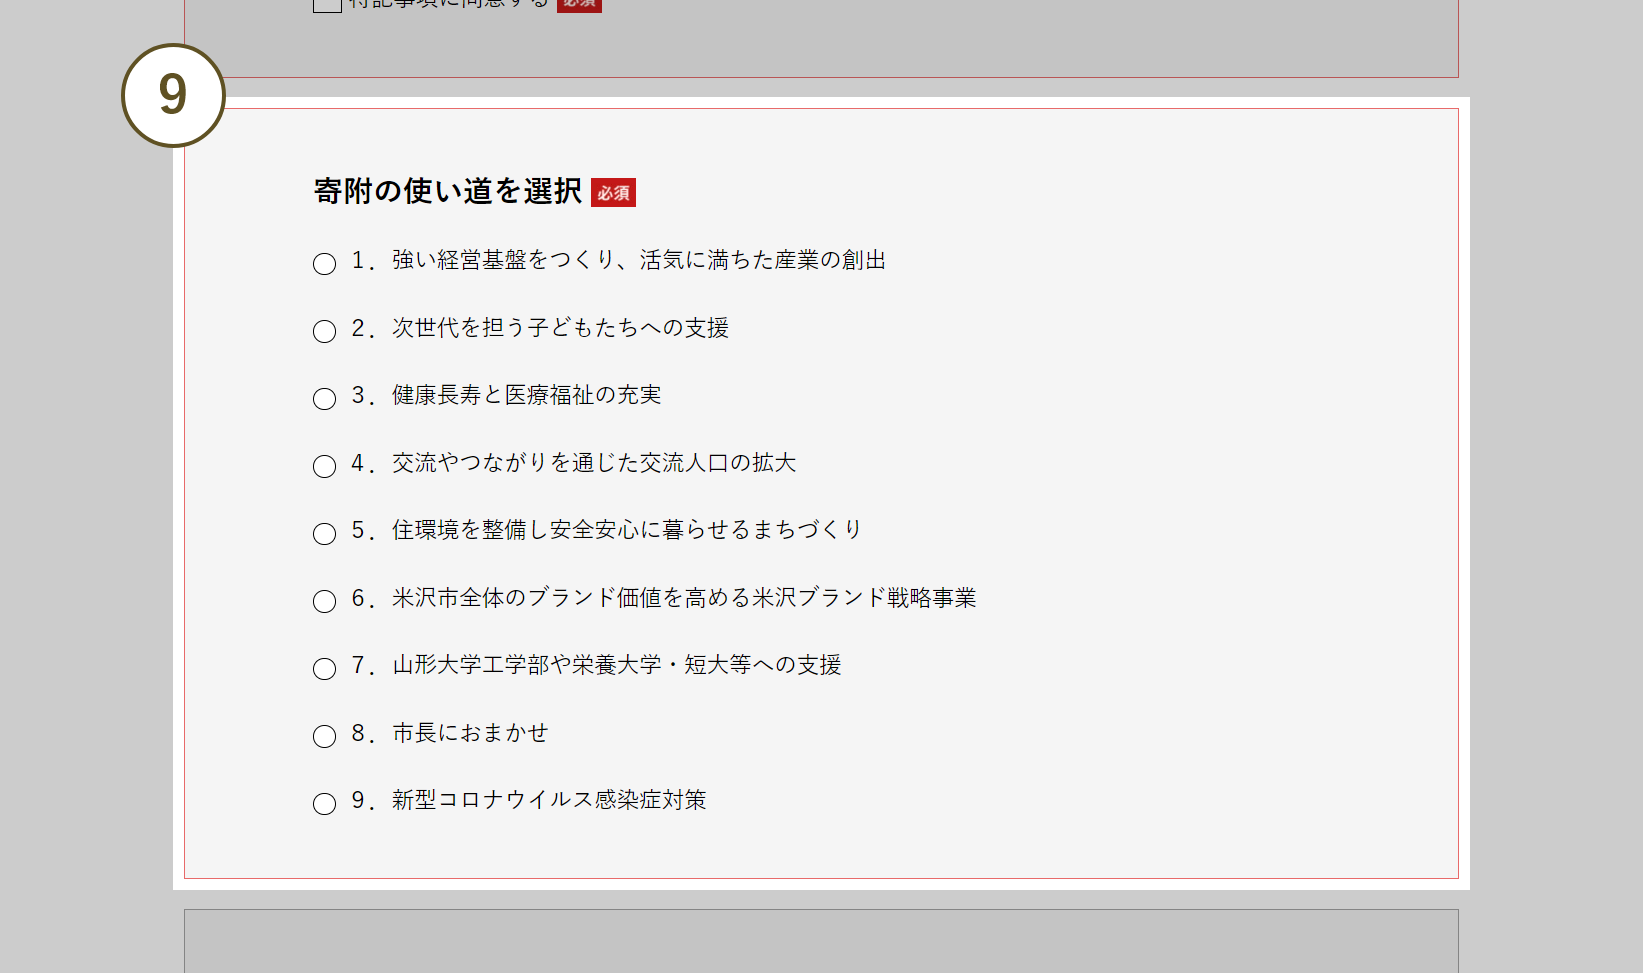The height and width of the screenshot is (973, 1643).
Task: Click the label text 住環境を整備し安全安心に暮らせるまちづくり
Action: pos(626,530)
